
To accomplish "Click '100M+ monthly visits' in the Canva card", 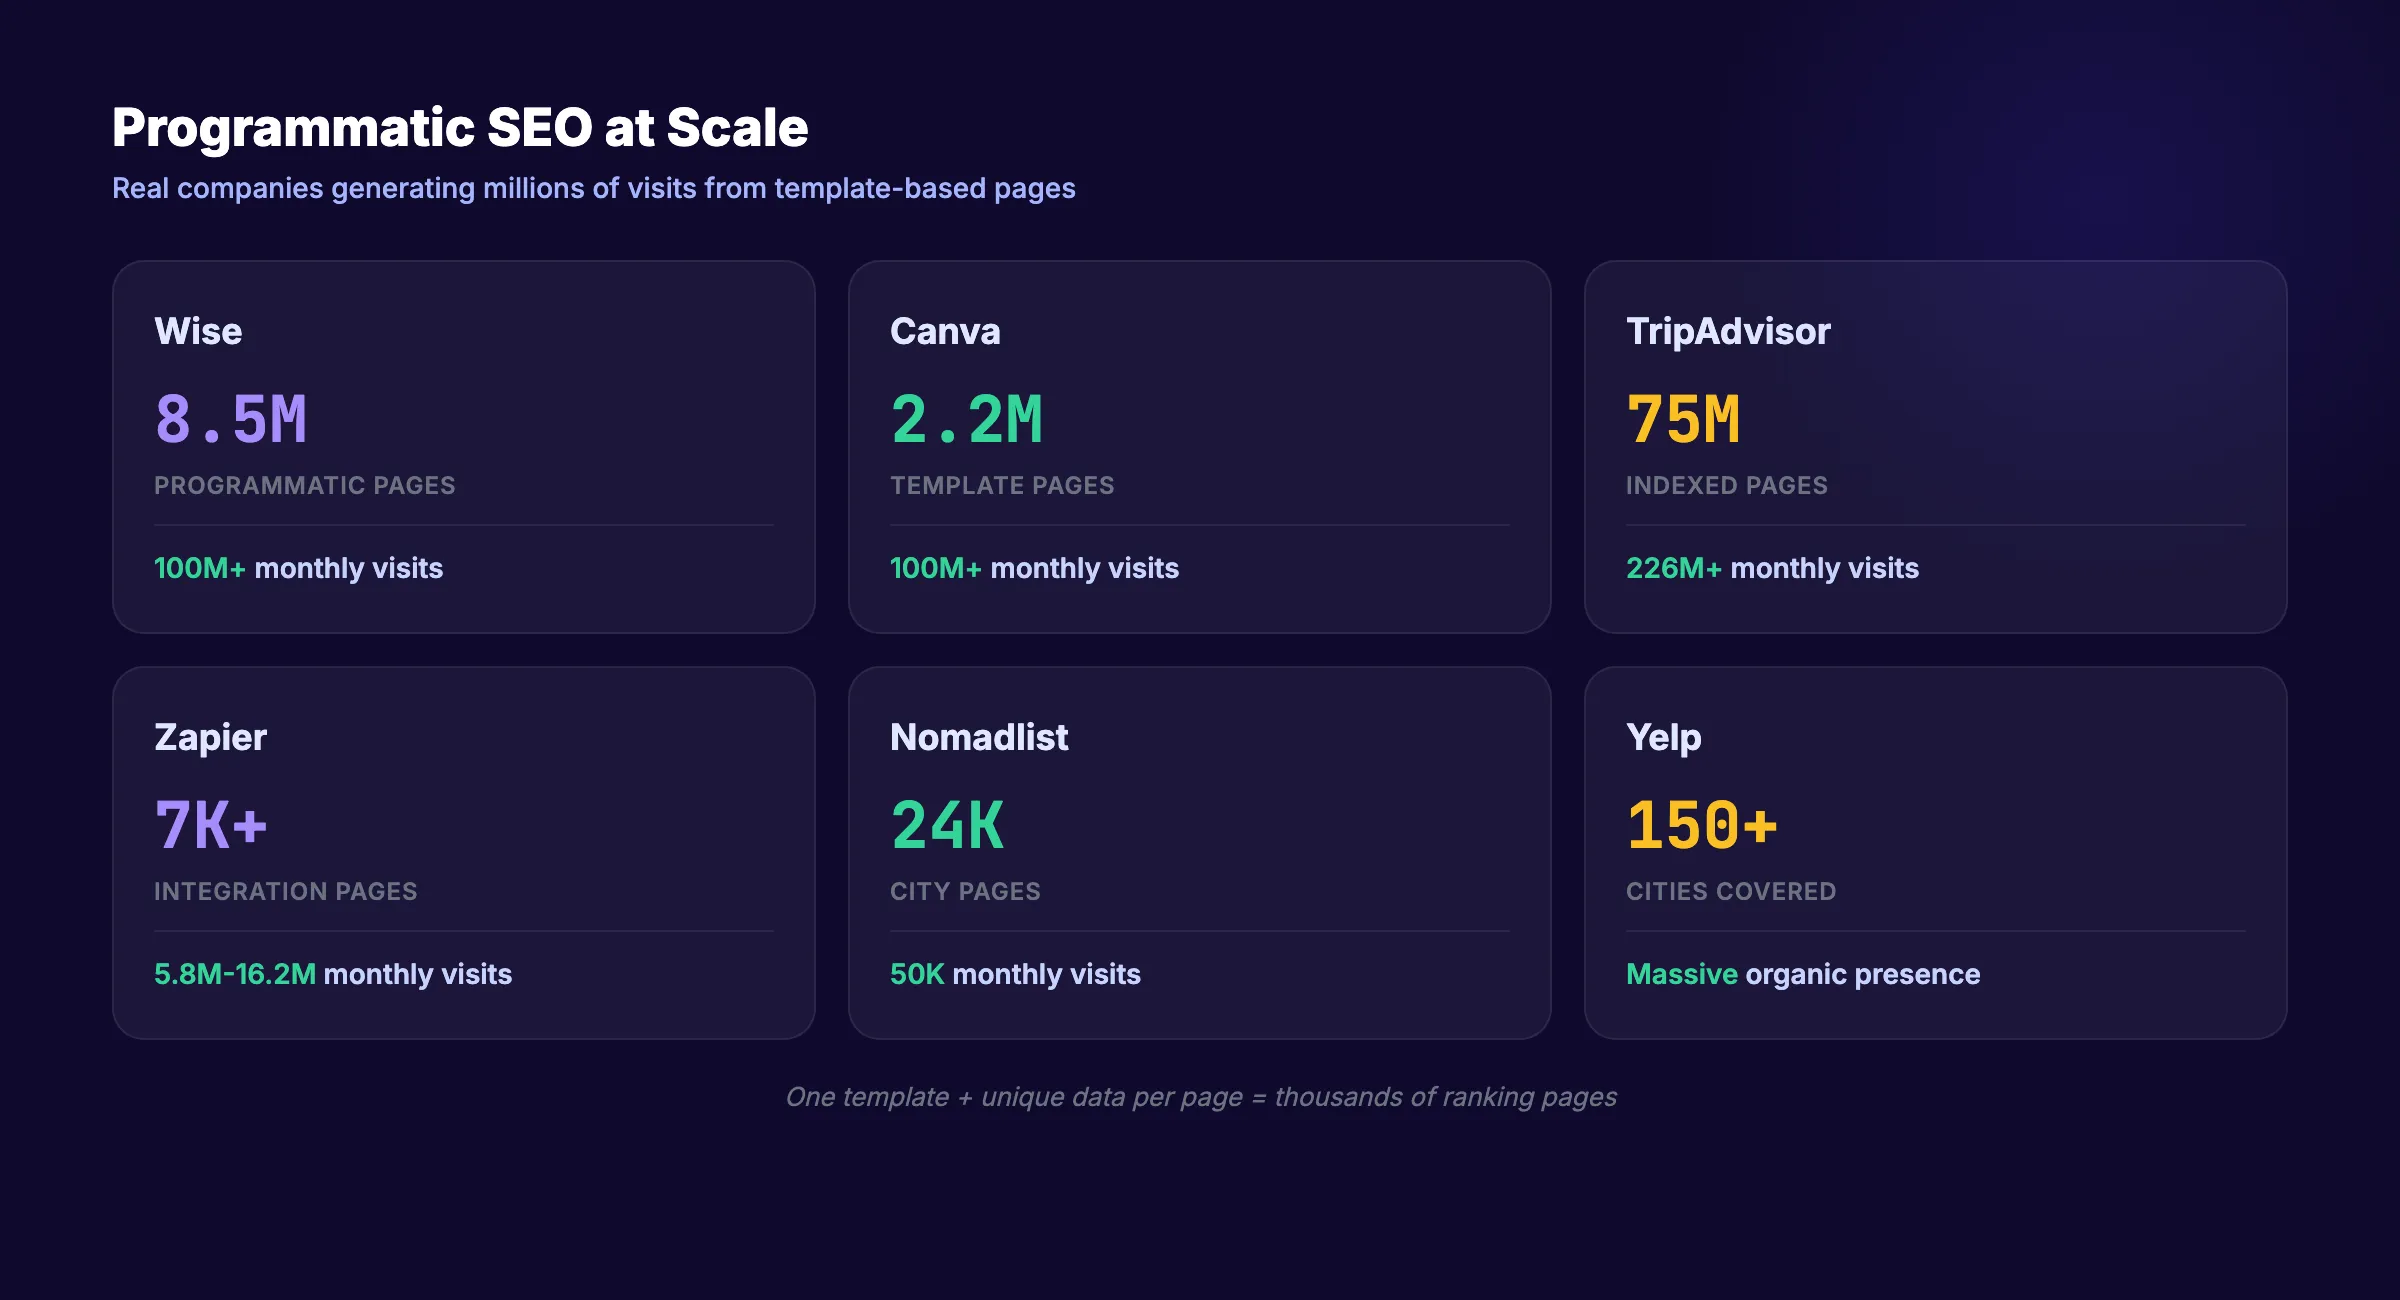I will 1034,568.
